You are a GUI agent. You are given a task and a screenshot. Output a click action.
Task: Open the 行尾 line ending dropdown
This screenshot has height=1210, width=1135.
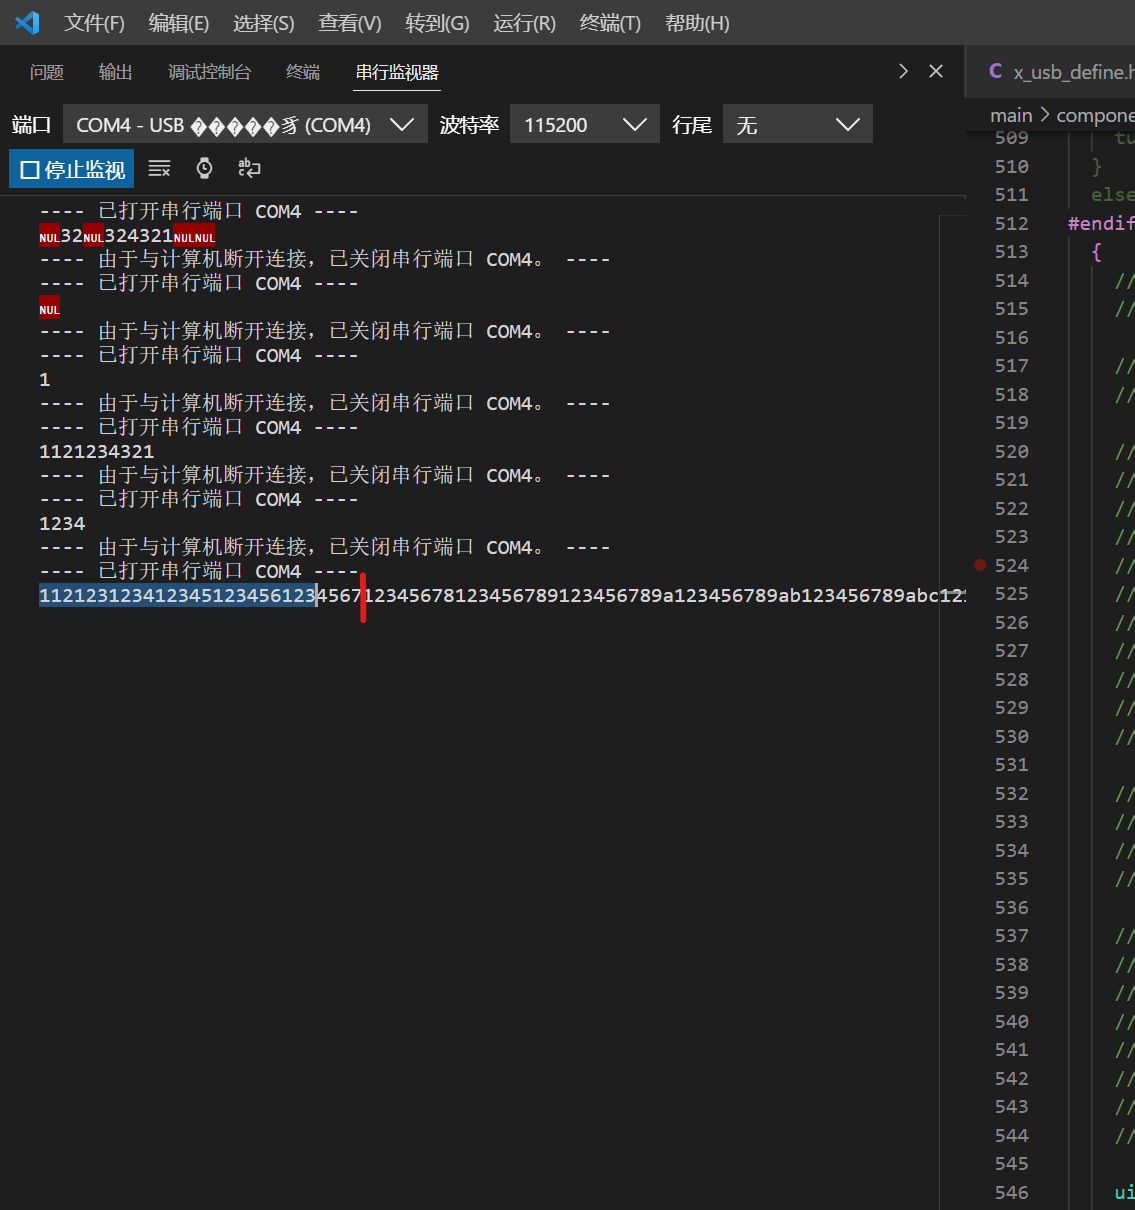pyautogui.click(x=848, y=123)
